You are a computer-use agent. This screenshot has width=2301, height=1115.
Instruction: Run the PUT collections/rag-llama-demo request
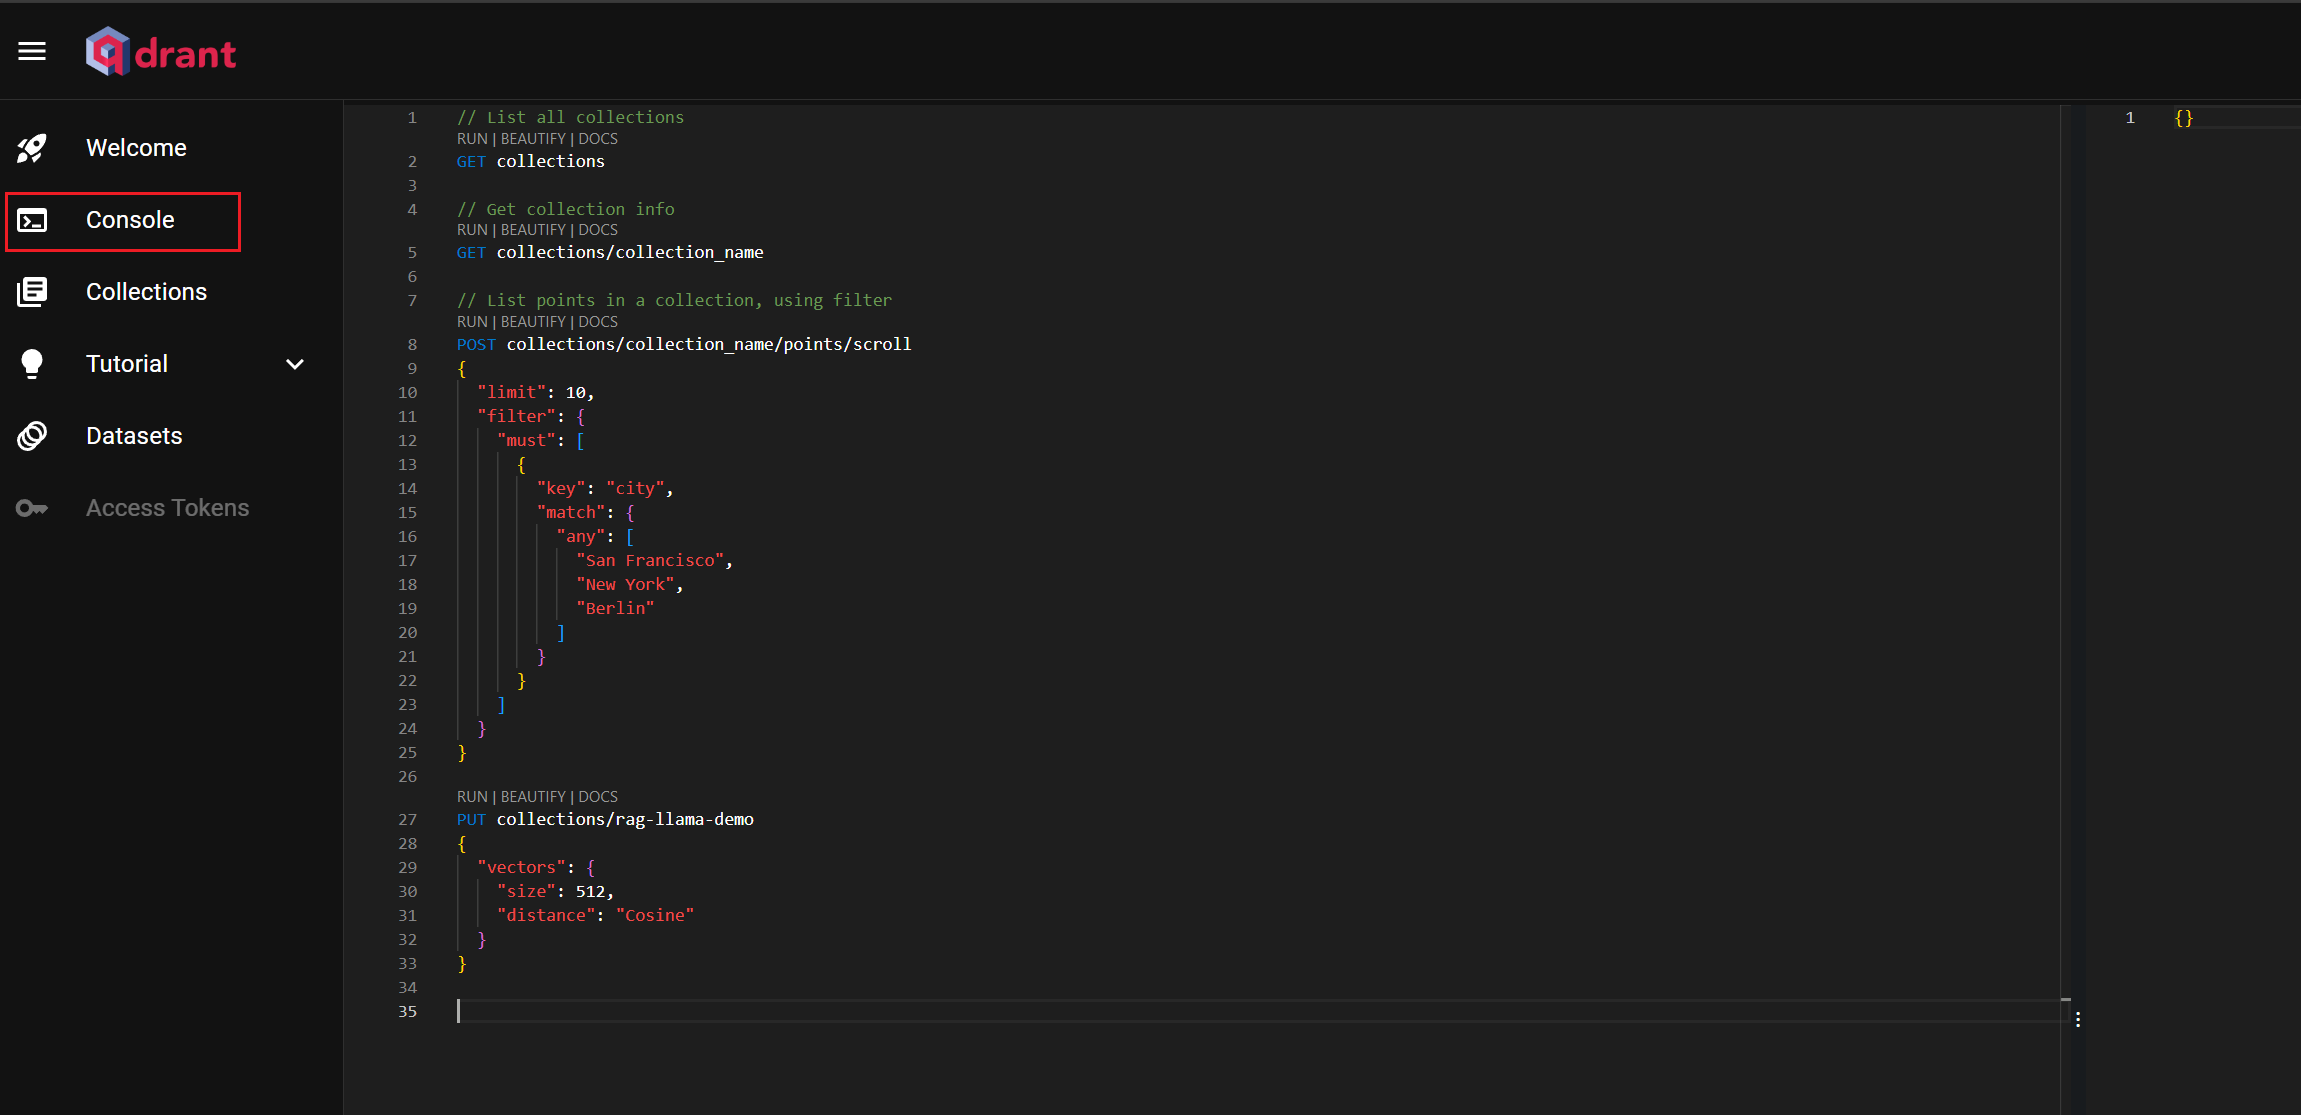pyautogui.click(x=472, y=797)
